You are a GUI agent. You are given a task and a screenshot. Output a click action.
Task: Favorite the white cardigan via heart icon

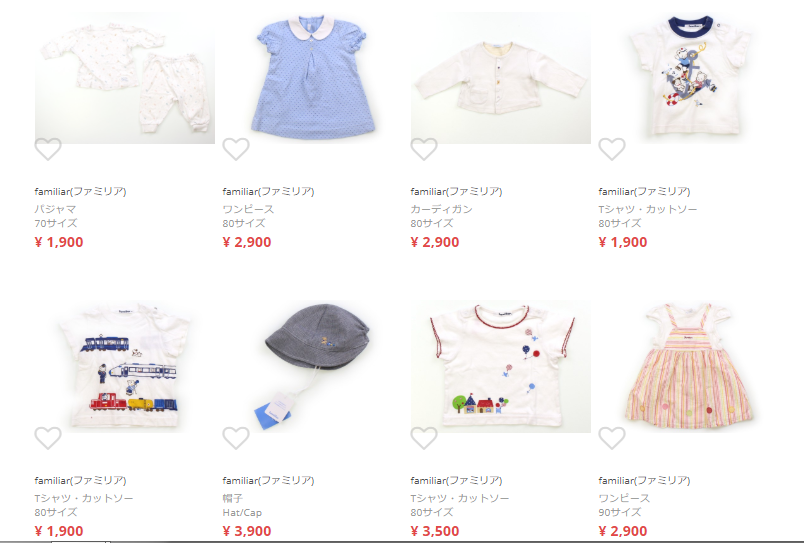click(x=424, y=149)
